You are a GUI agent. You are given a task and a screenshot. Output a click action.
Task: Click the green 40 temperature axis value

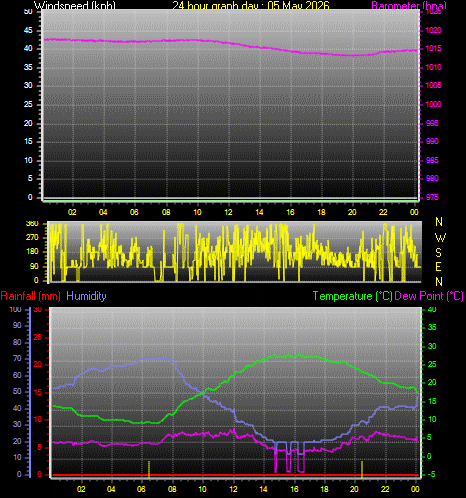coord(432,309)
